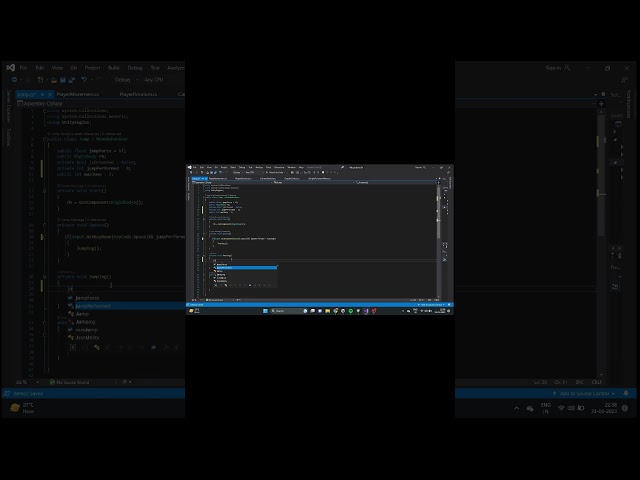The image size is (640, 480).
Task: Click Chrome icon in small center taskbar
Action: (336, 311)
